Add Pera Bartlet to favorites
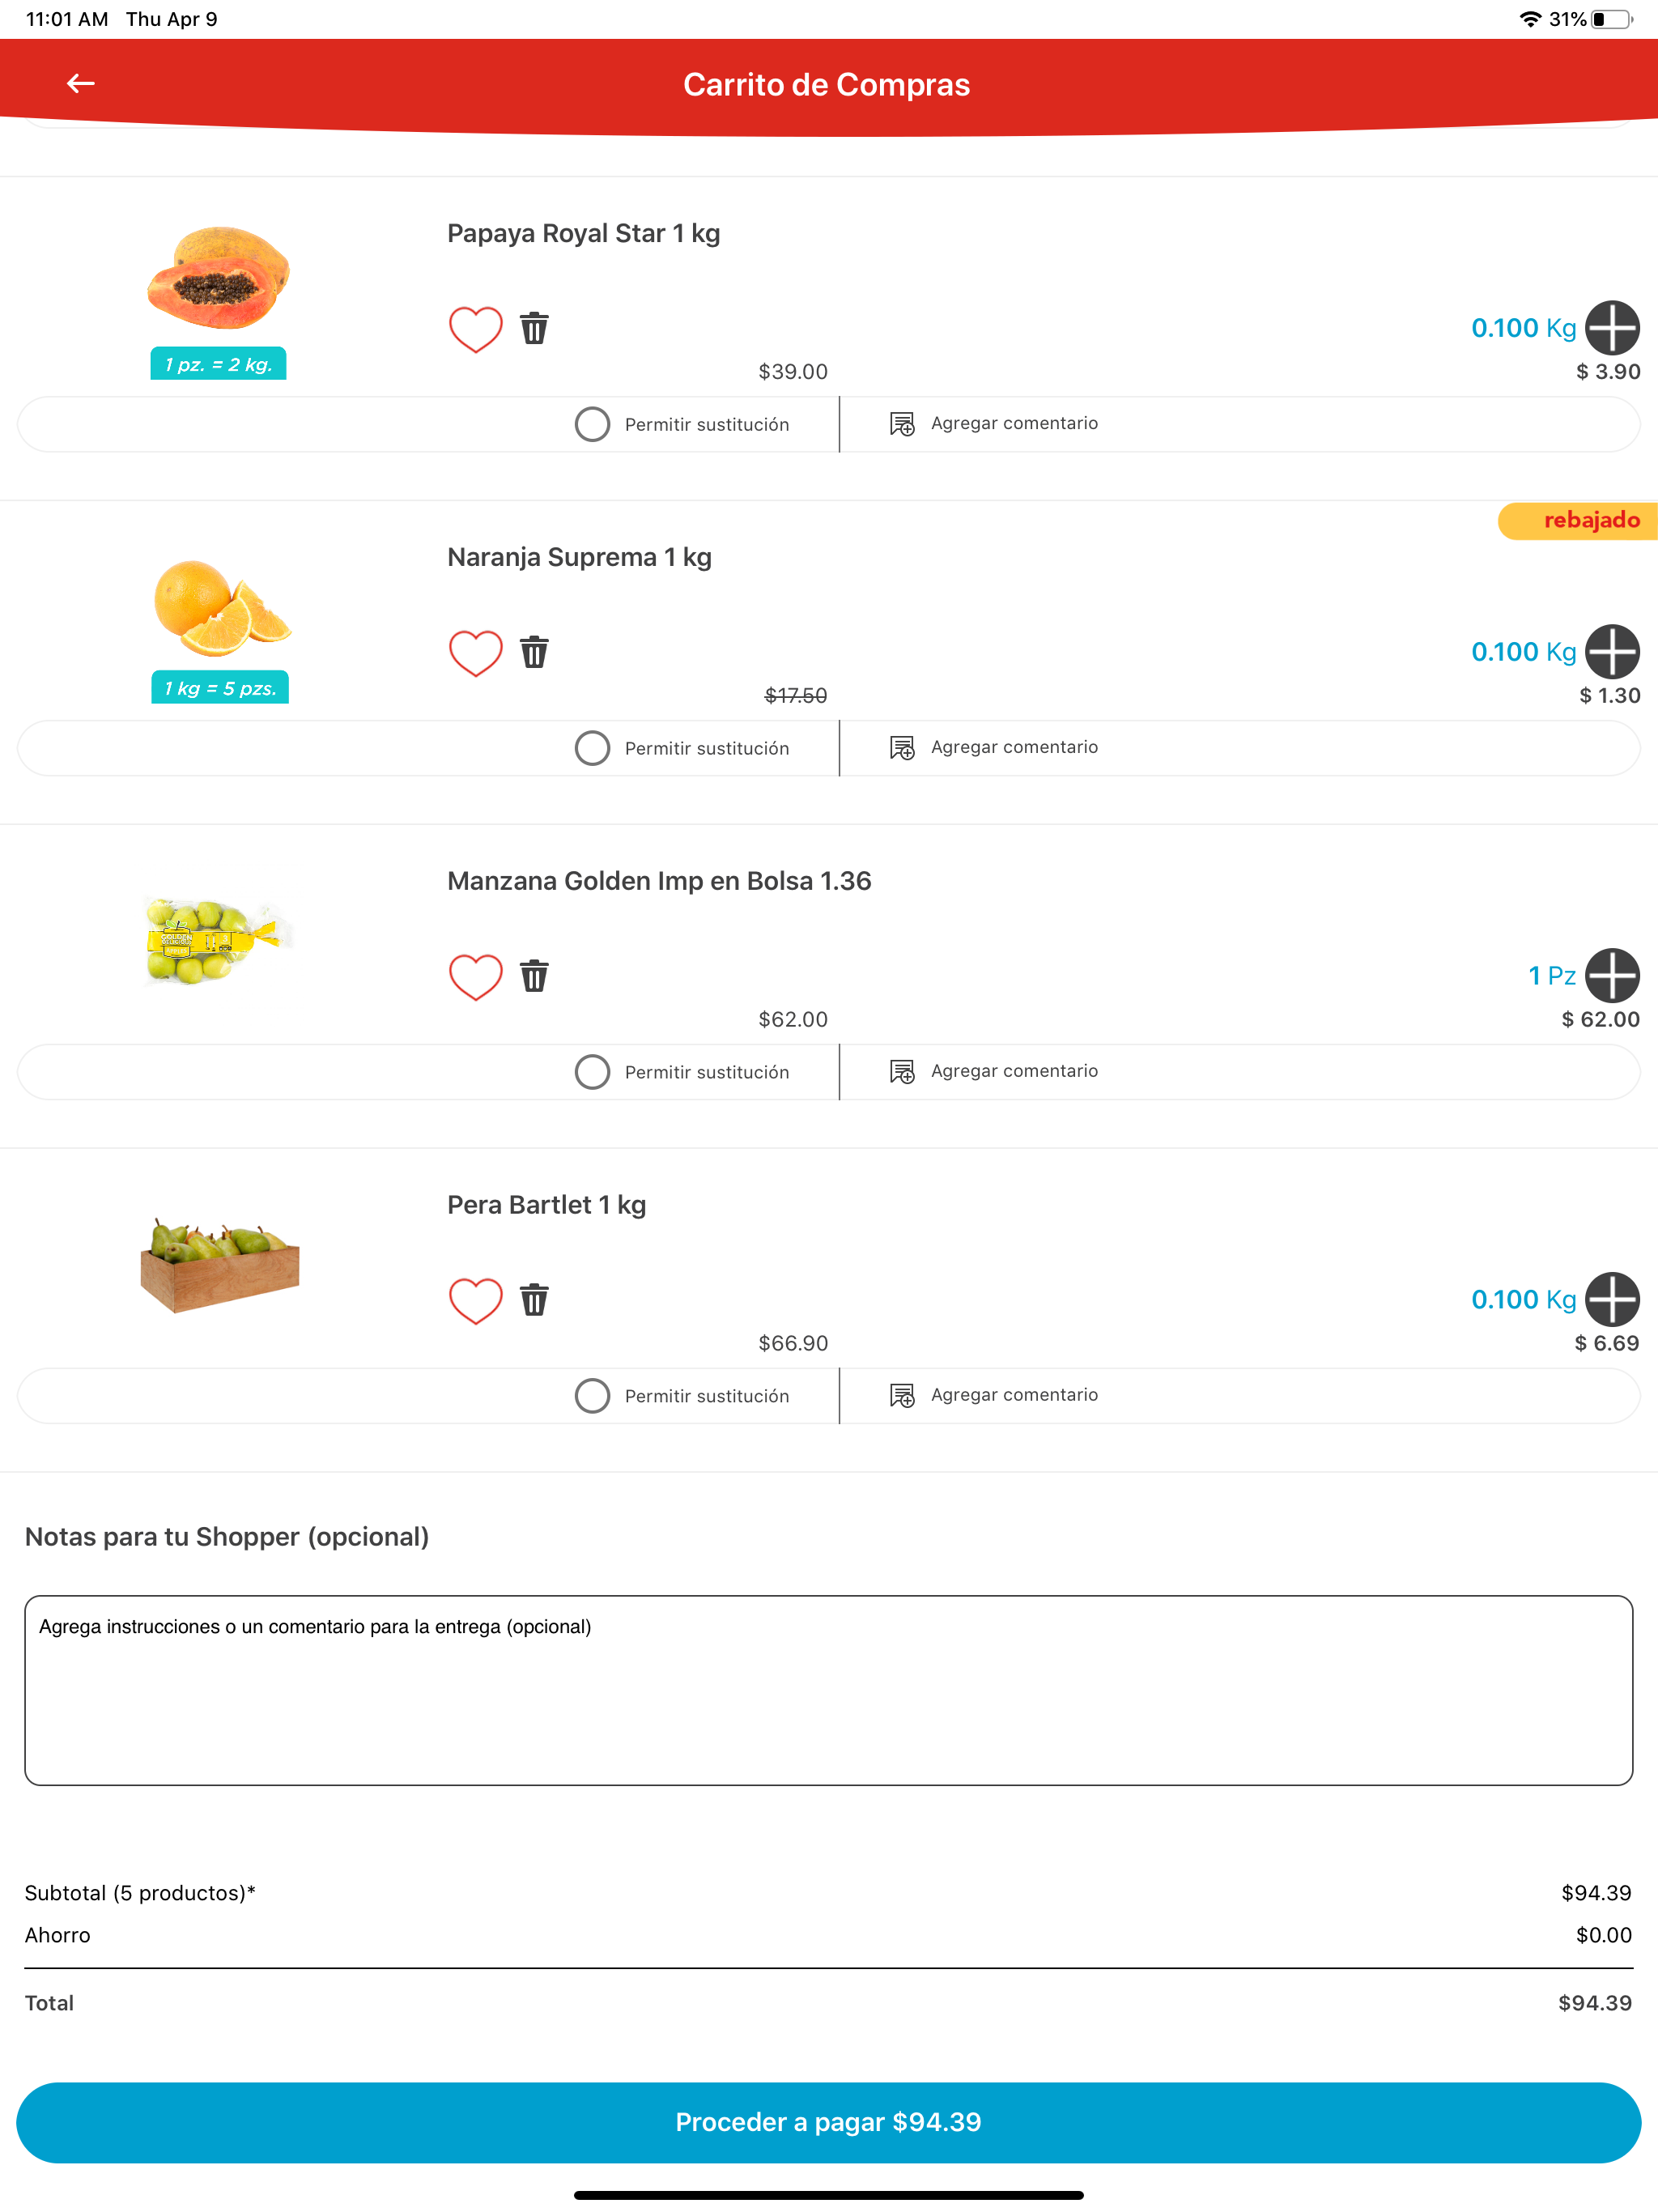Screen dimensions: 1658x2212 [475, 1300]
